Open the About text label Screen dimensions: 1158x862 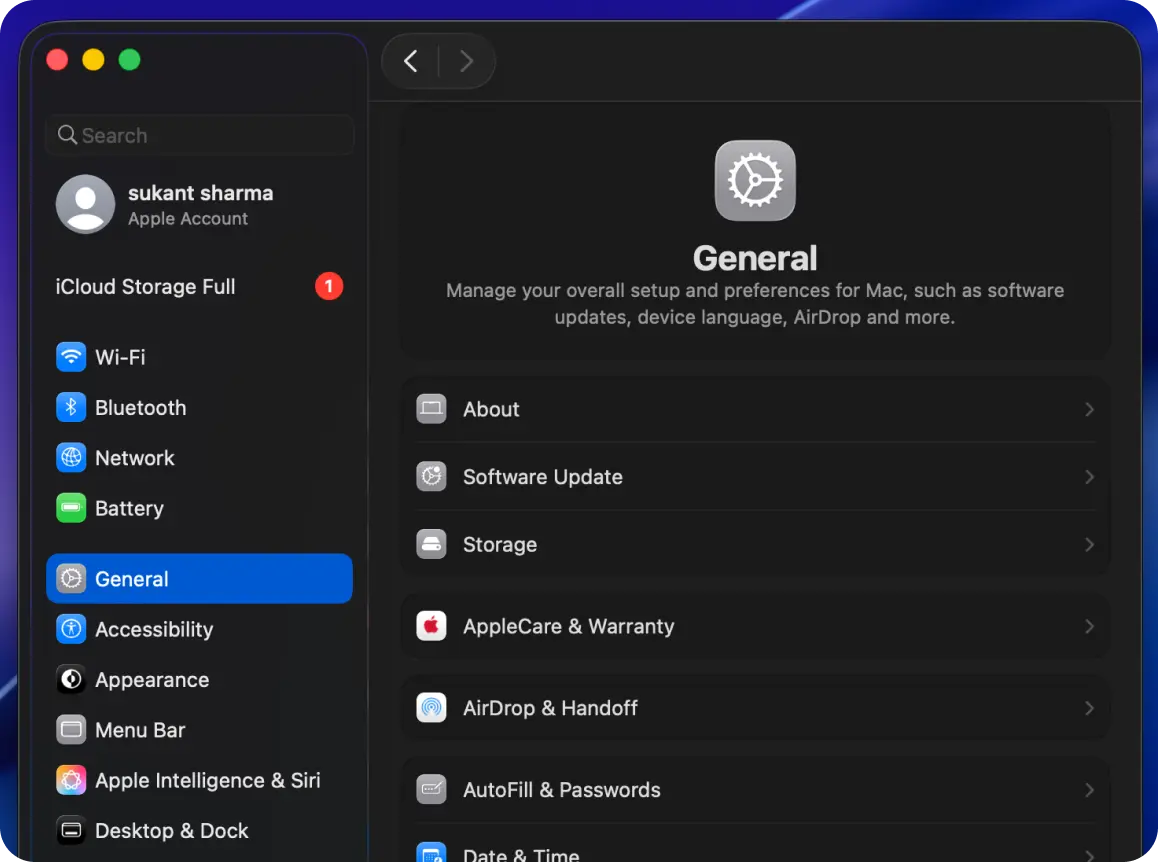point(491,409)
